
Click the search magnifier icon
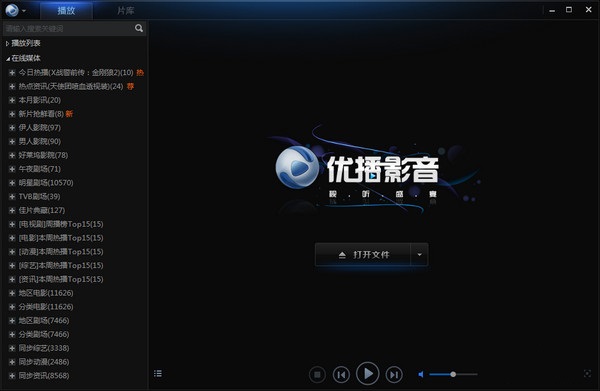click(x=139, y=28)
